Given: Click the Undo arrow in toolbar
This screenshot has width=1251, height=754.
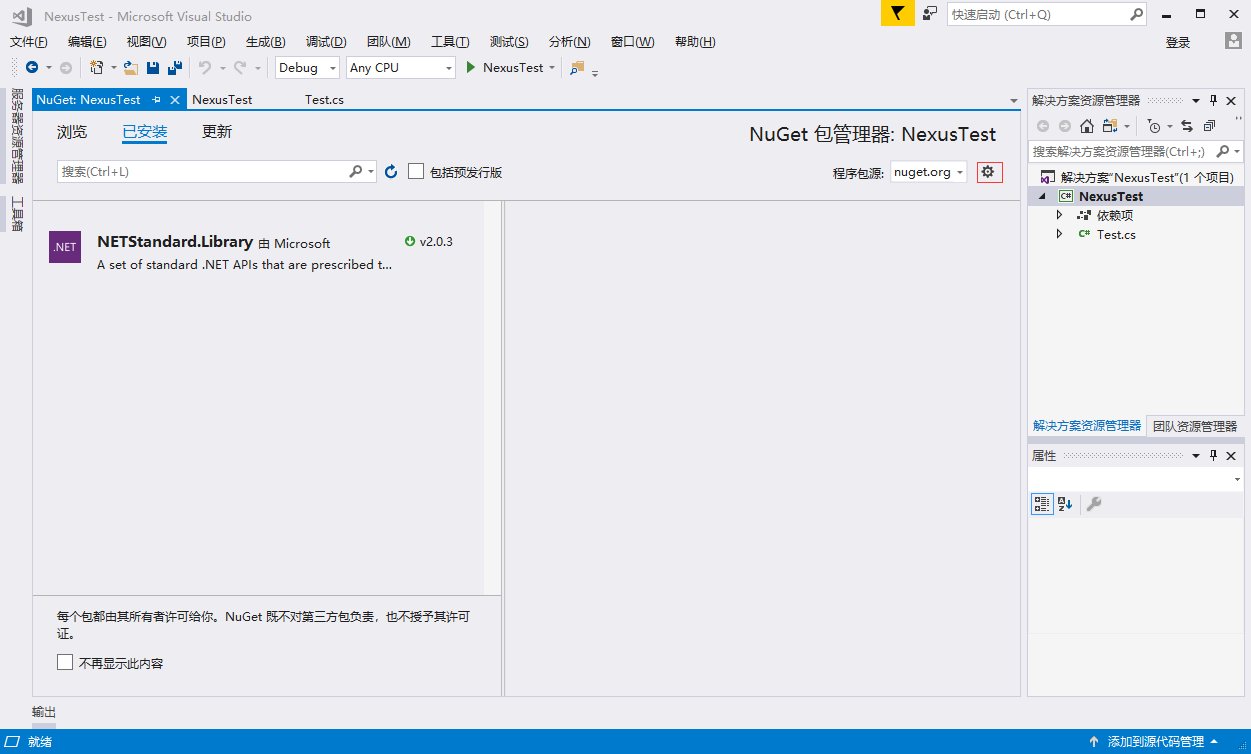Looking at the screenshot, I should coord(204,67).
